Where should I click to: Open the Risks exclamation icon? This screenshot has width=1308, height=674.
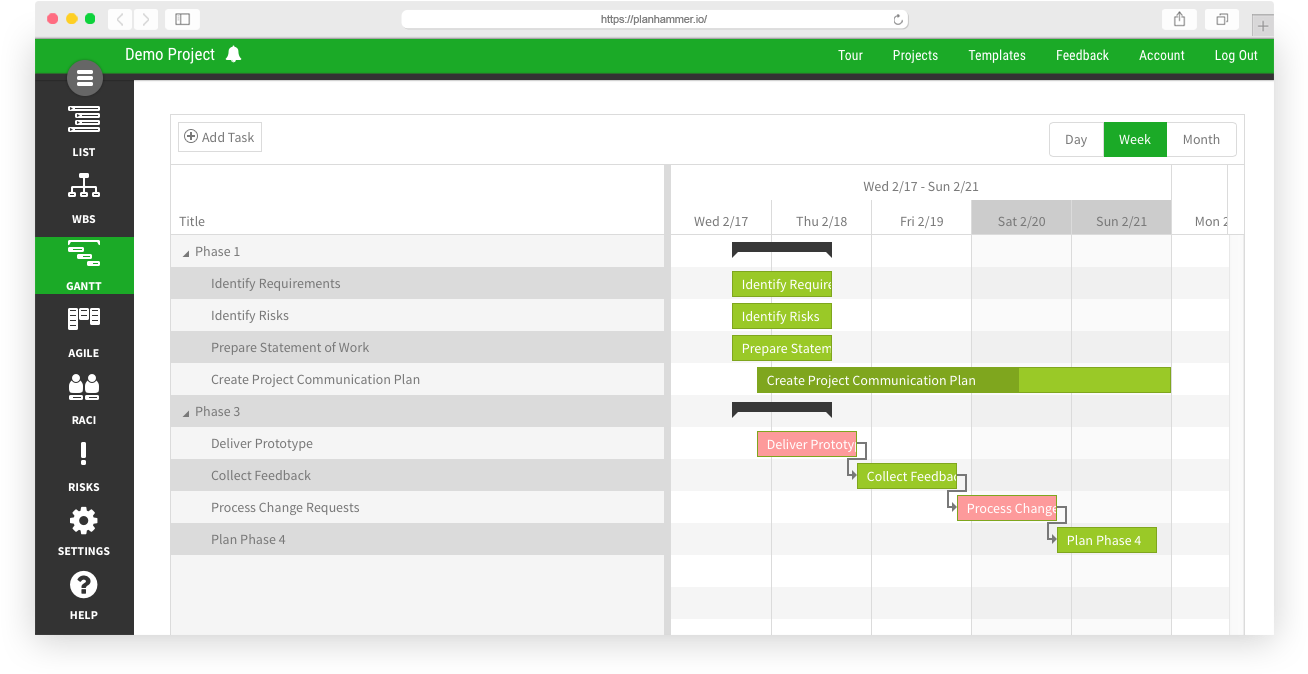(x=84, y=454)
